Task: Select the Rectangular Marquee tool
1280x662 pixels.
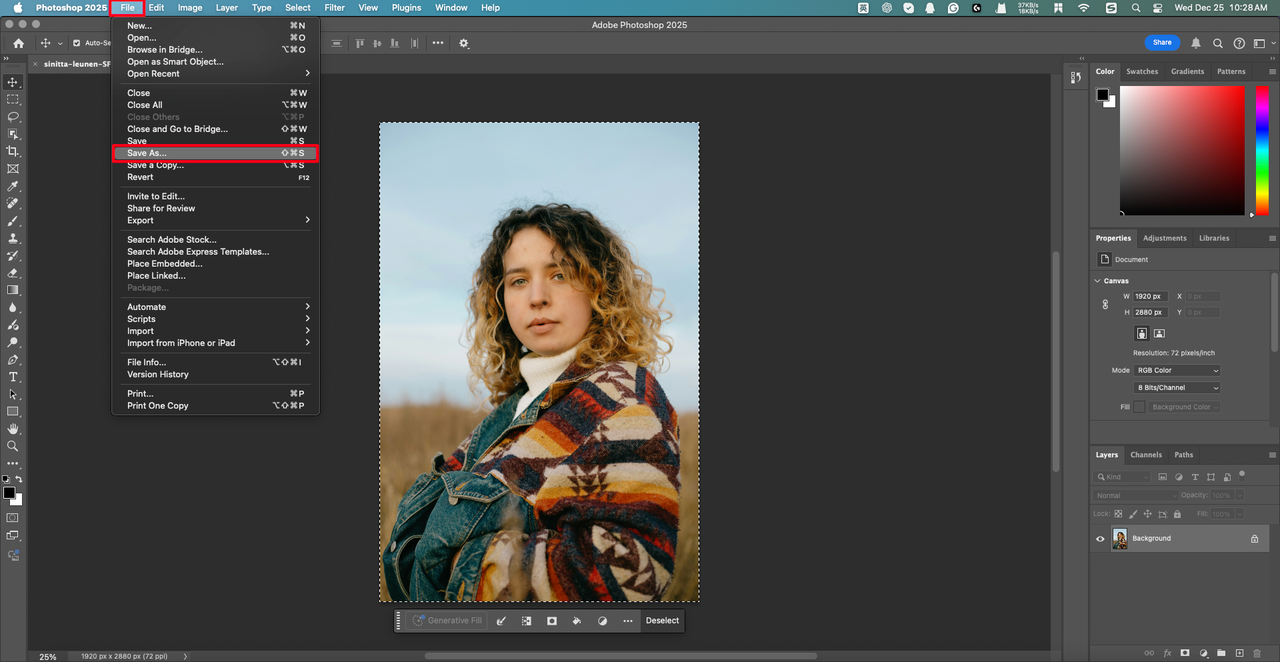Action: [x=13, y=99]
